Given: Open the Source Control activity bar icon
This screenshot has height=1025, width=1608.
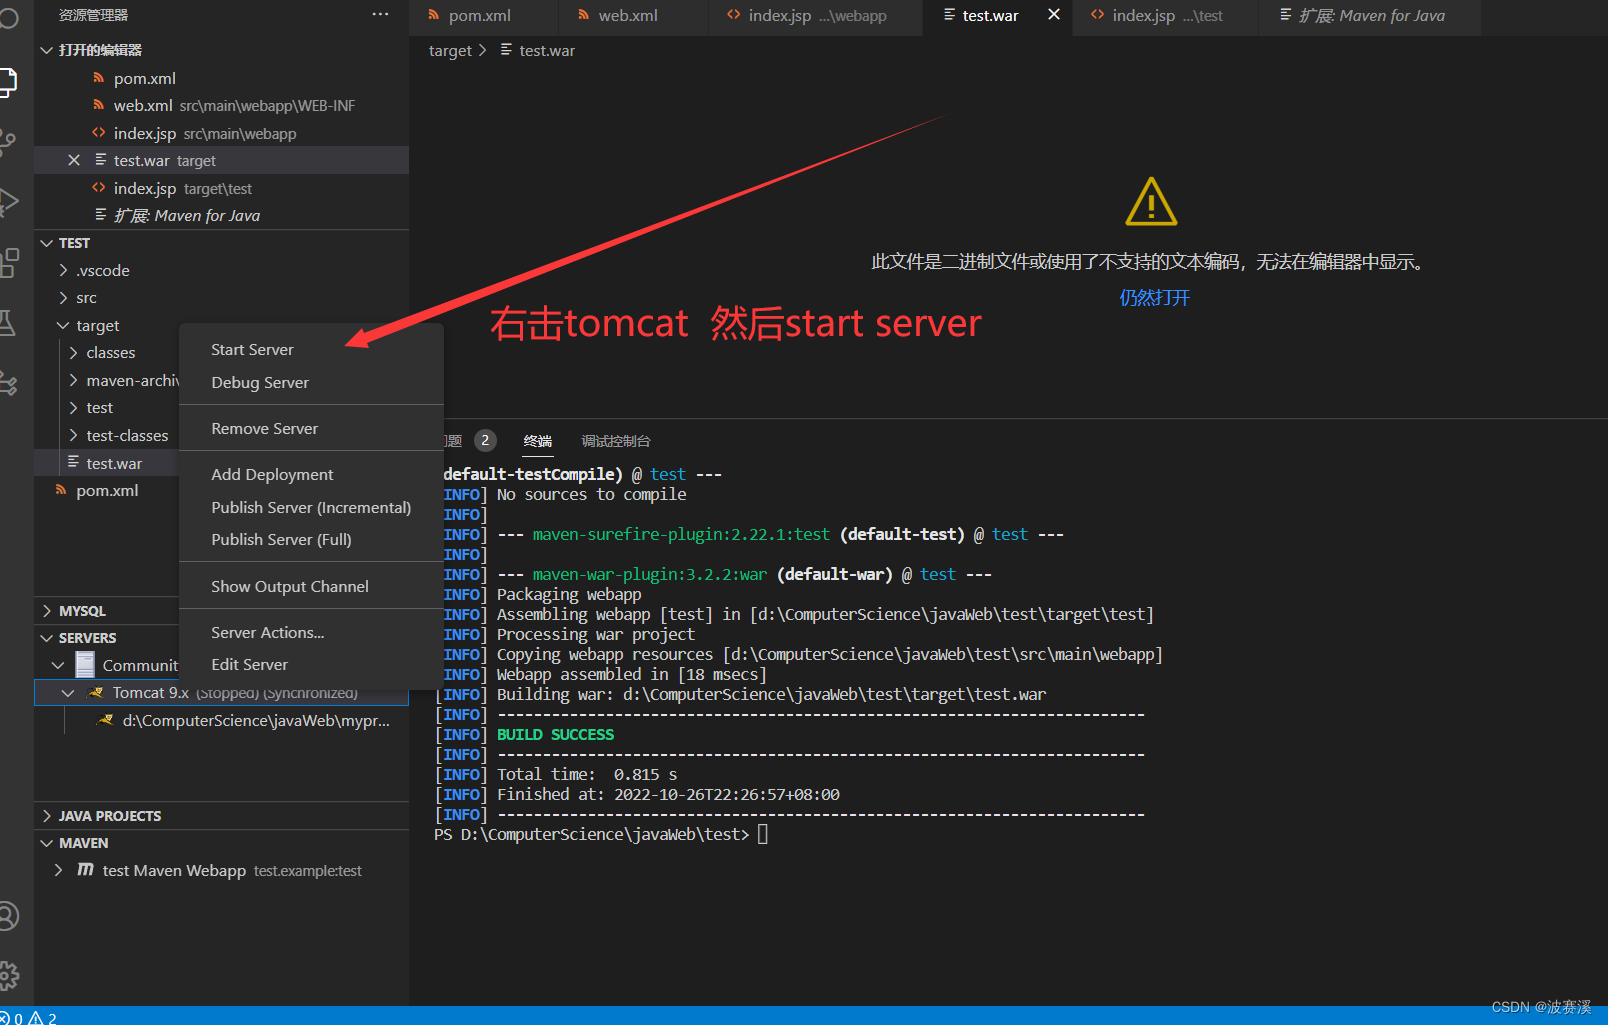Looking at the screenshot, I should coord(8,142).
